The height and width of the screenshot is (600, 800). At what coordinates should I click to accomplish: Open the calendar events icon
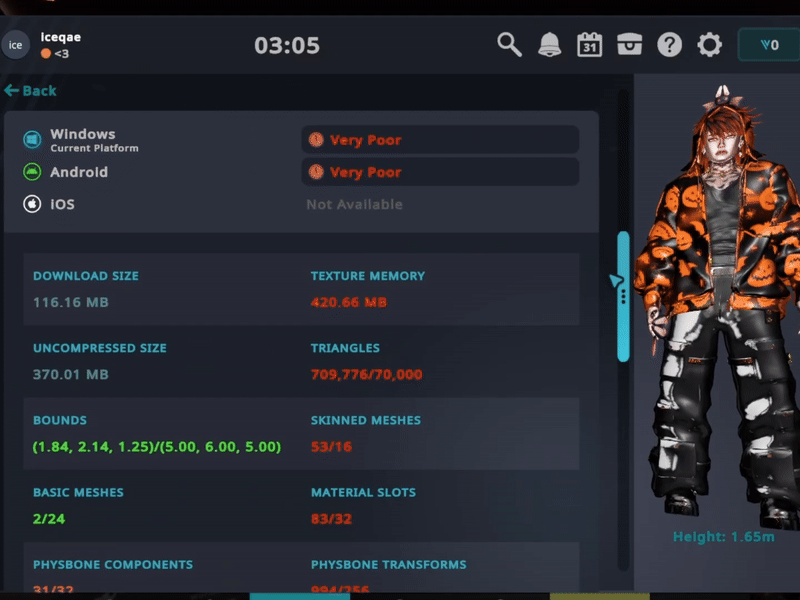click(x=589, y=45)
